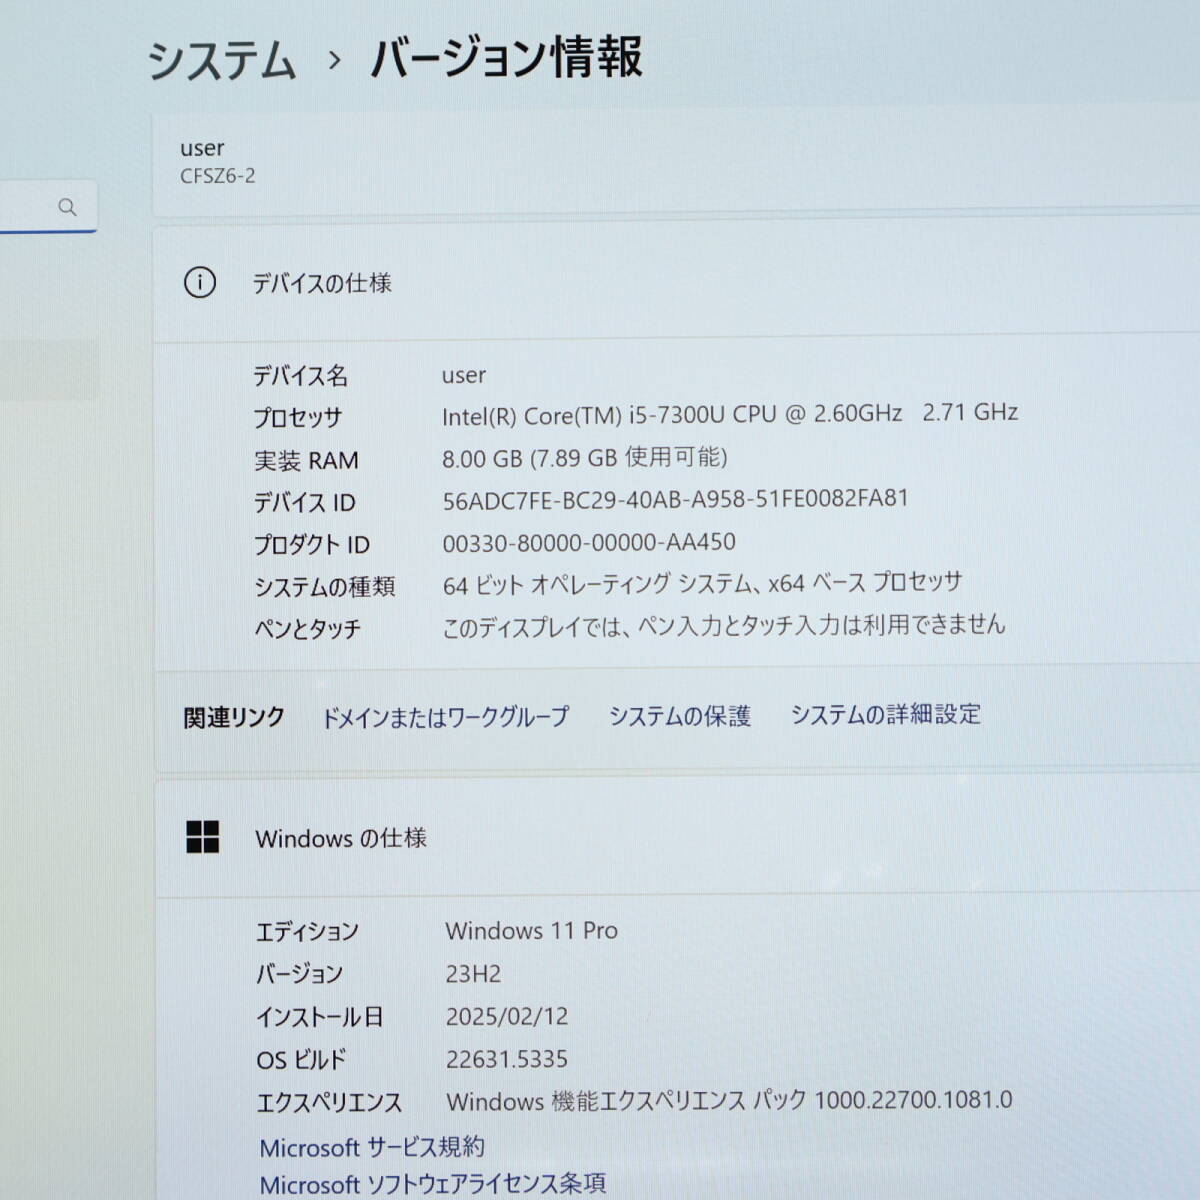The width and height of the screenshot is (1200, 1200).
Task: Select system type 64 ビット text
Action: 703,583
